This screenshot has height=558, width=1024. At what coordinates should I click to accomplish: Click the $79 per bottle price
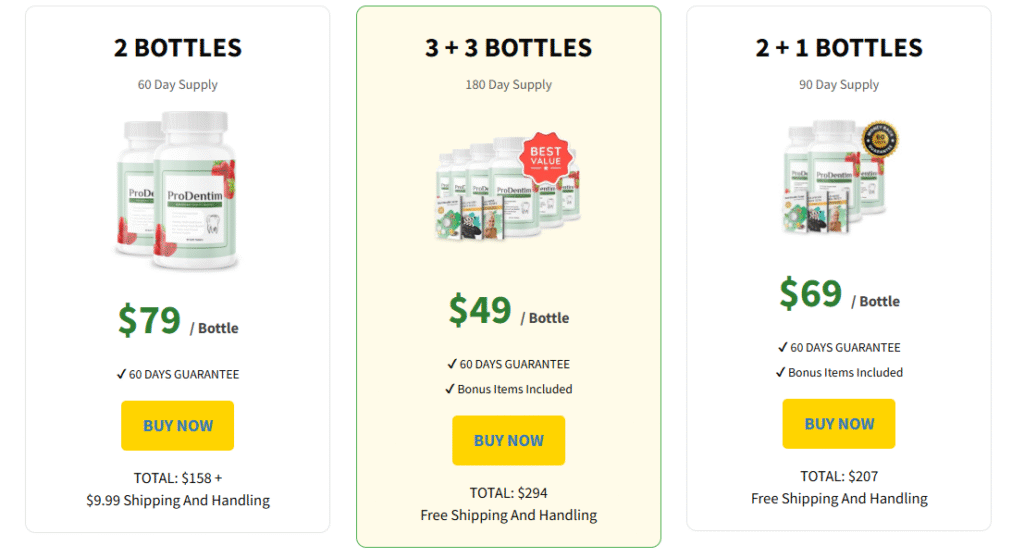[150, 320]
